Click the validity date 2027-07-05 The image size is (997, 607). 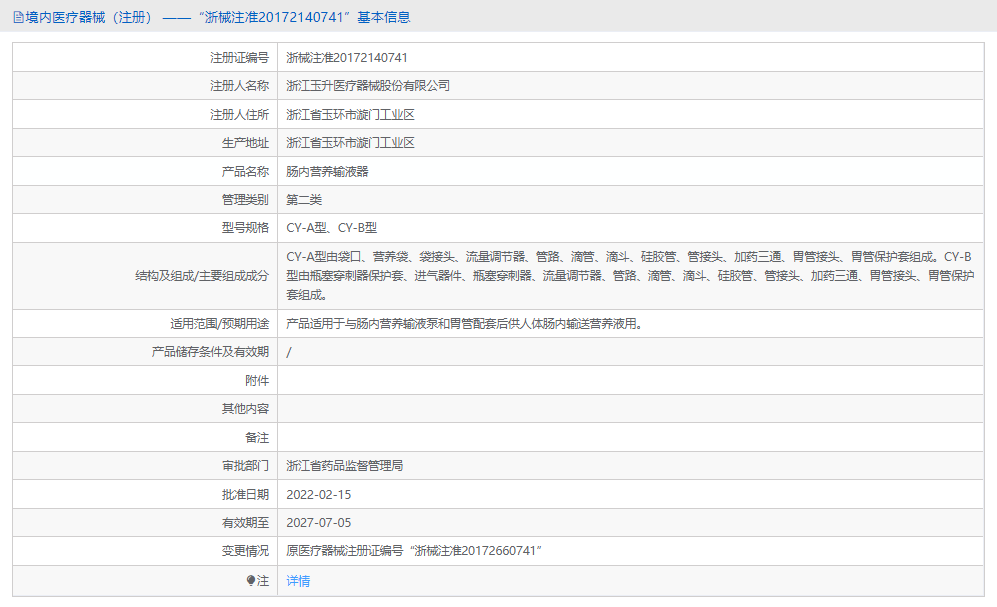click(319, 522)
